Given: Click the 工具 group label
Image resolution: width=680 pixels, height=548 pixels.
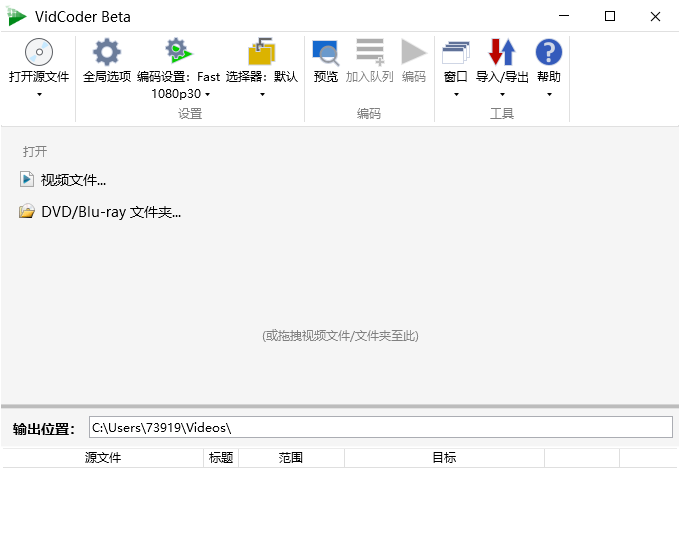Looking at the screenshot, I should pos(502,114).
